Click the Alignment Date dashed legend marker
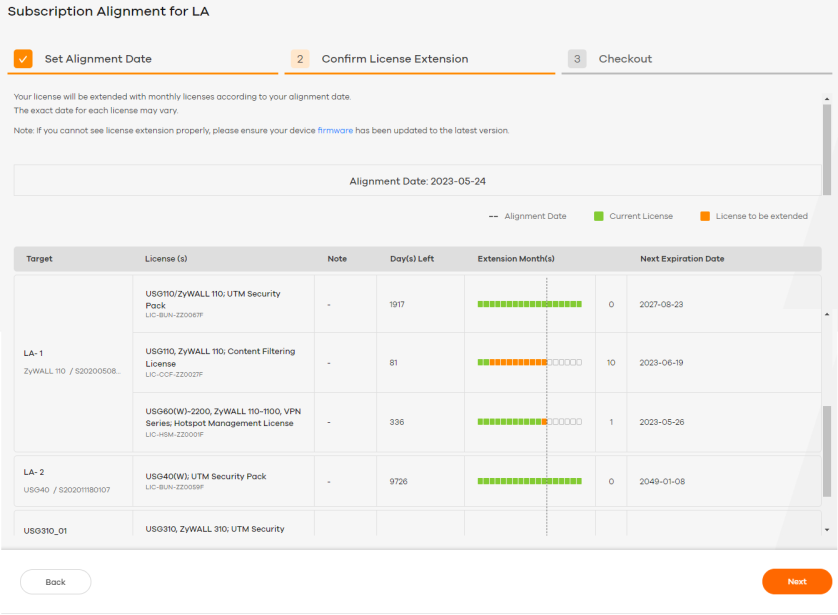 [493, 216]
